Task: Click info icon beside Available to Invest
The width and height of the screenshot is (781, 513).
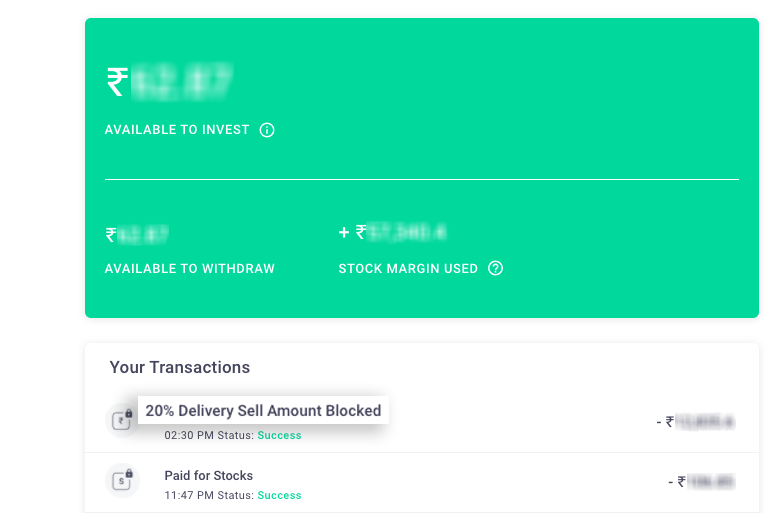Action: tap(267, 130)
